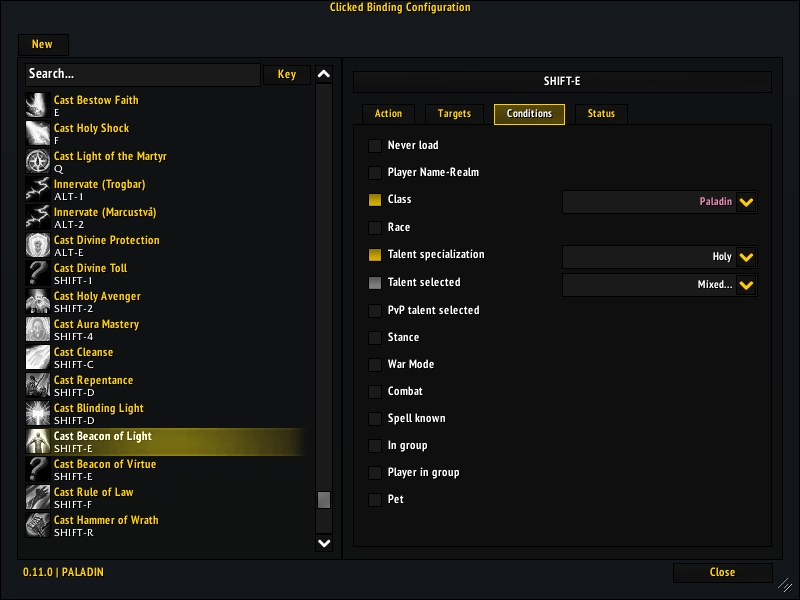Expand the Holy specialization dropdown
This screenshot has width=800, height=600.
[746, 257]
